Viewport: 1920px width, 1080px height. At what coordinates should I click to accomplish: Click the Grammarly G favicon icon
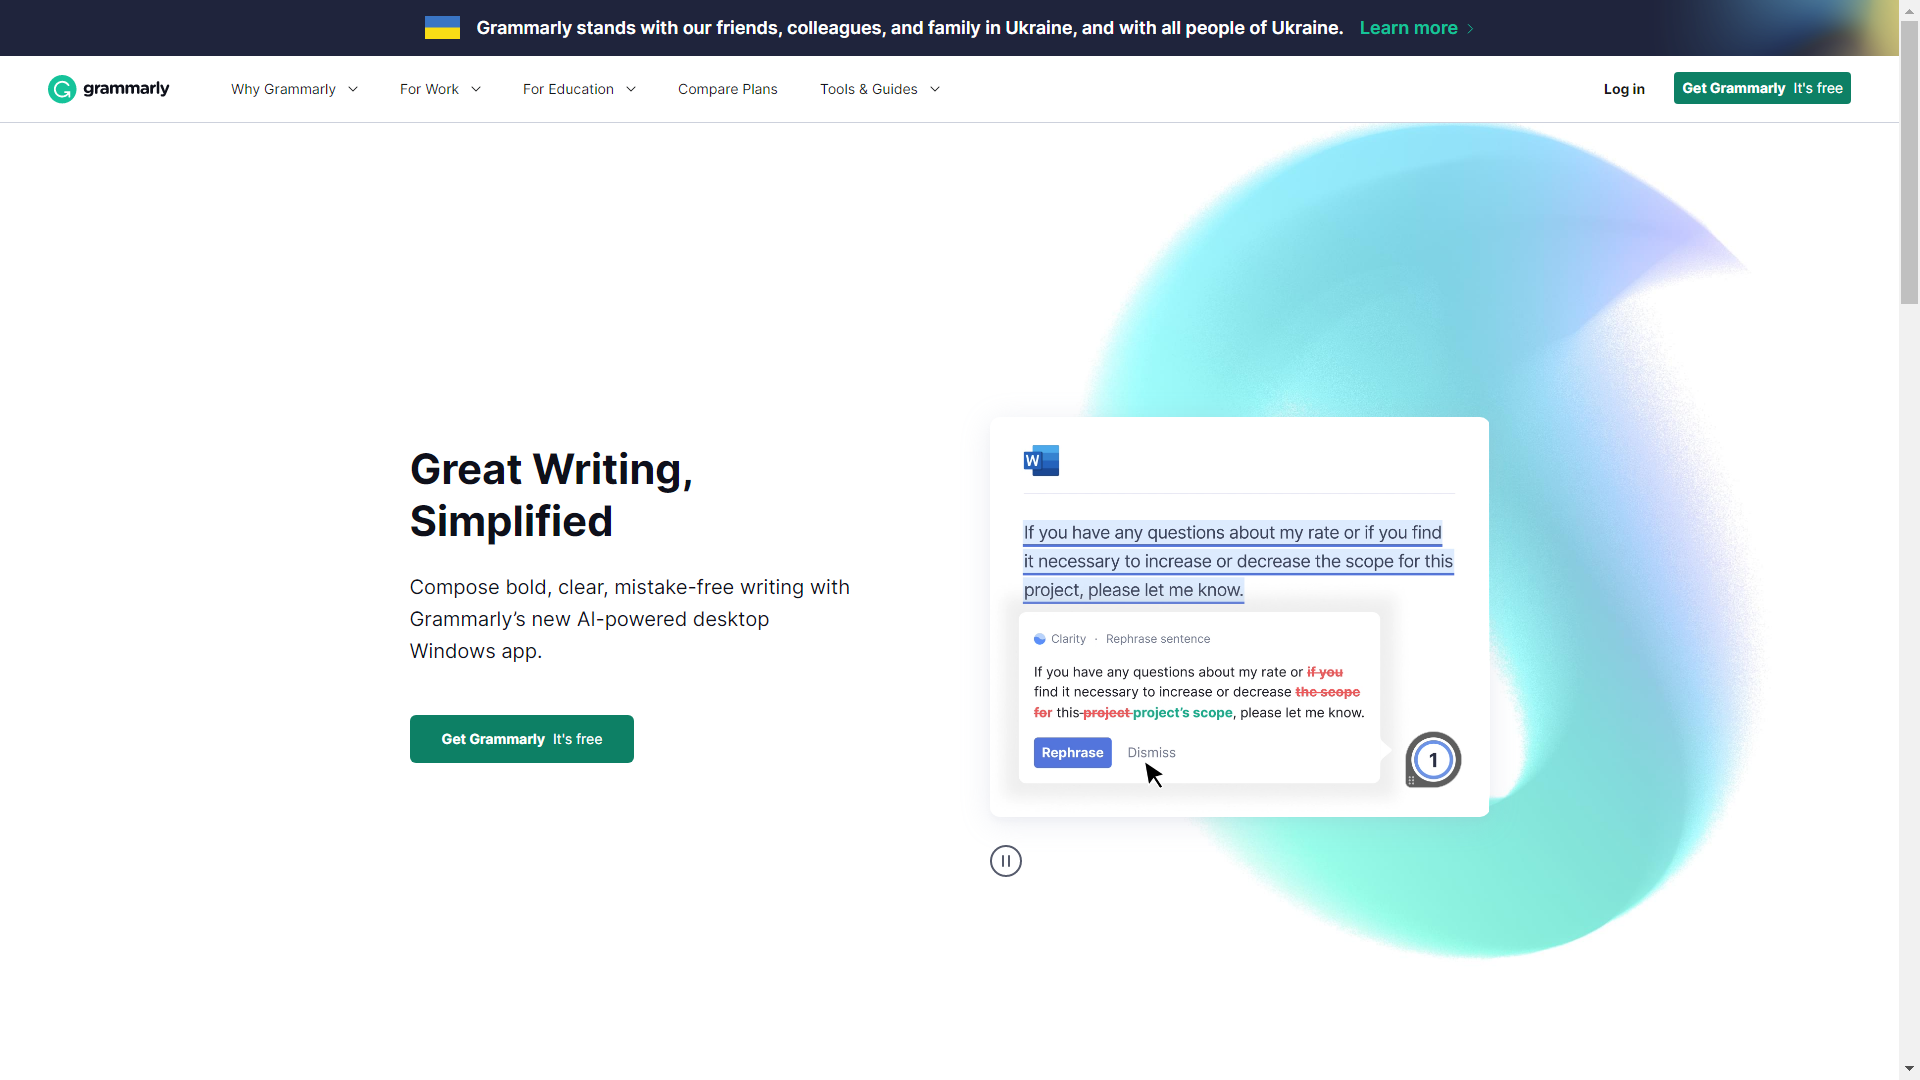tap(61, 88)
